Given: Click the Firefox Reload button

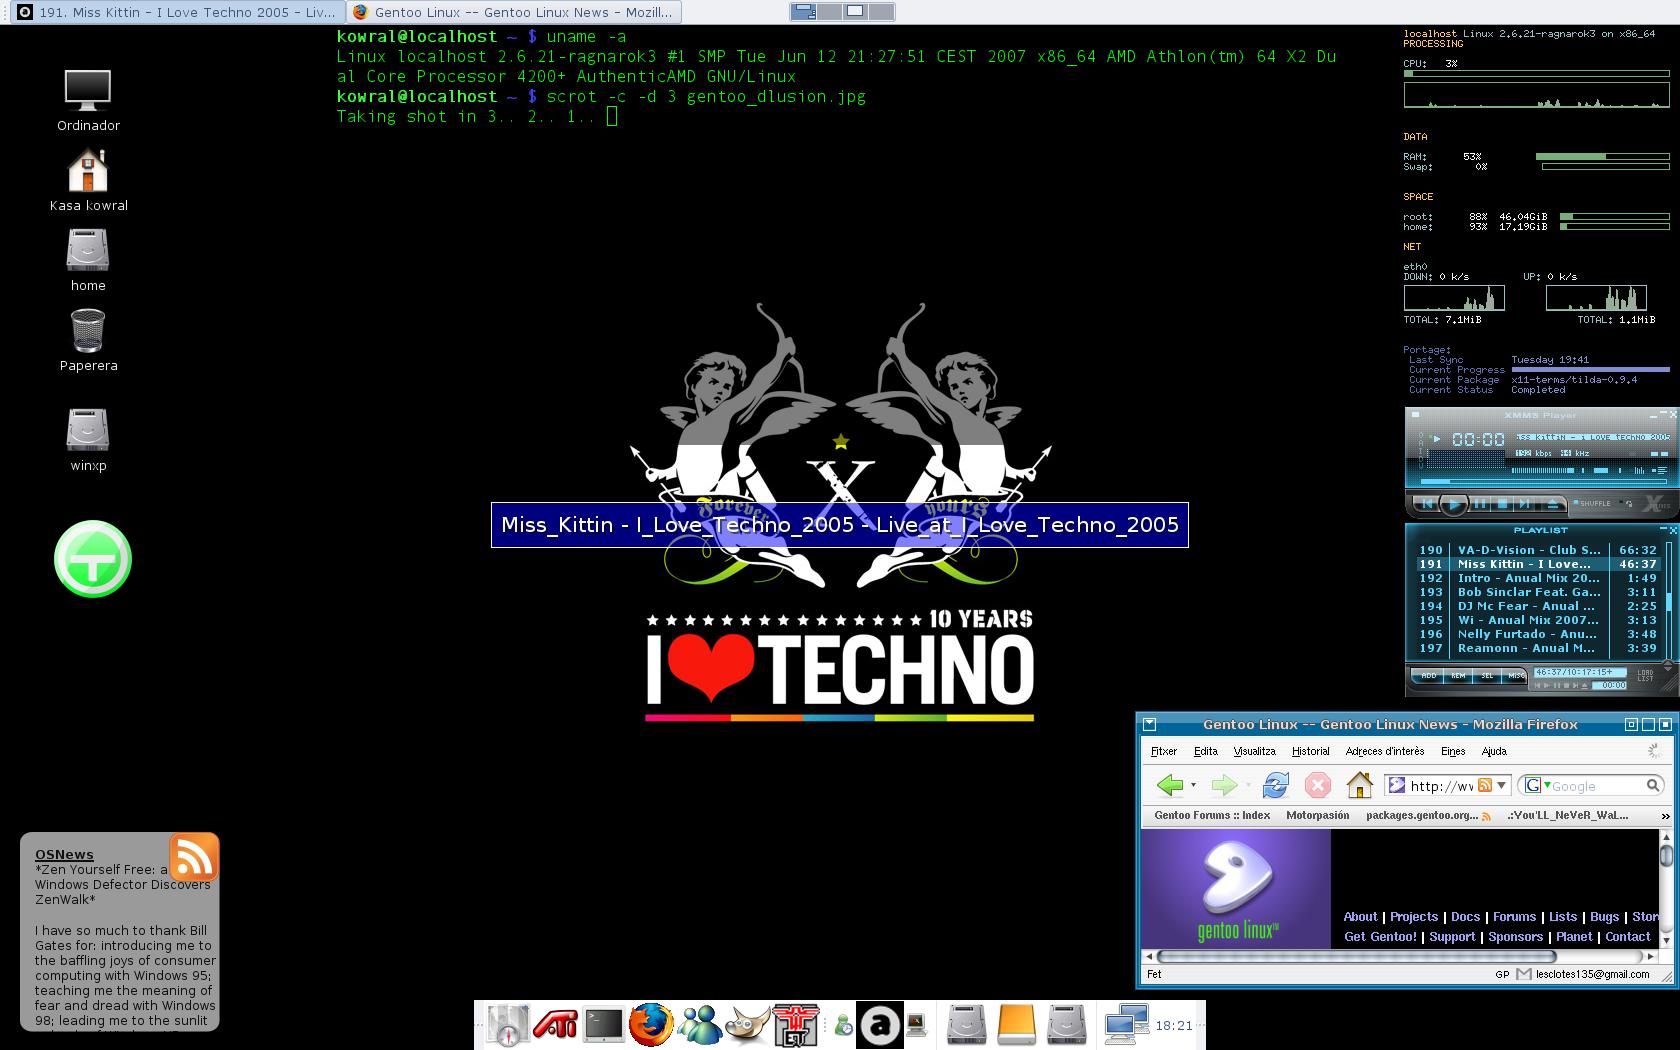Looking at the screenshot, I should click(x=1275, y=785).
